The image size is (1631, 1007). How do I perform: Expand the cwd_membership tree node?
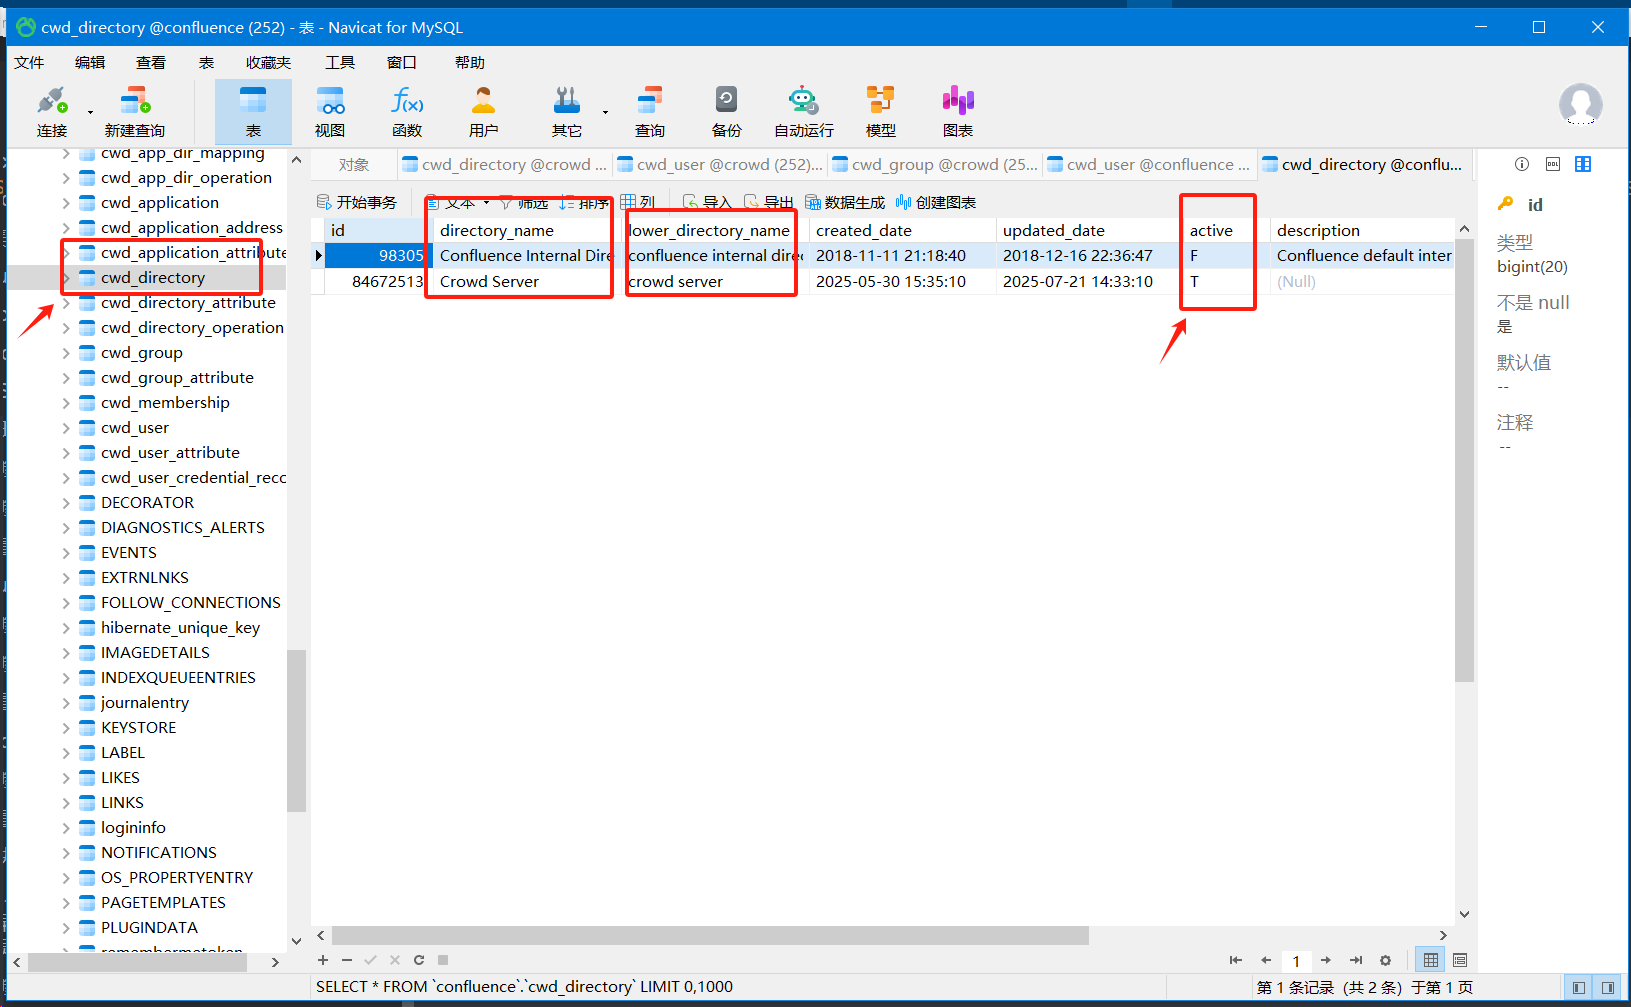click(66, 403)
